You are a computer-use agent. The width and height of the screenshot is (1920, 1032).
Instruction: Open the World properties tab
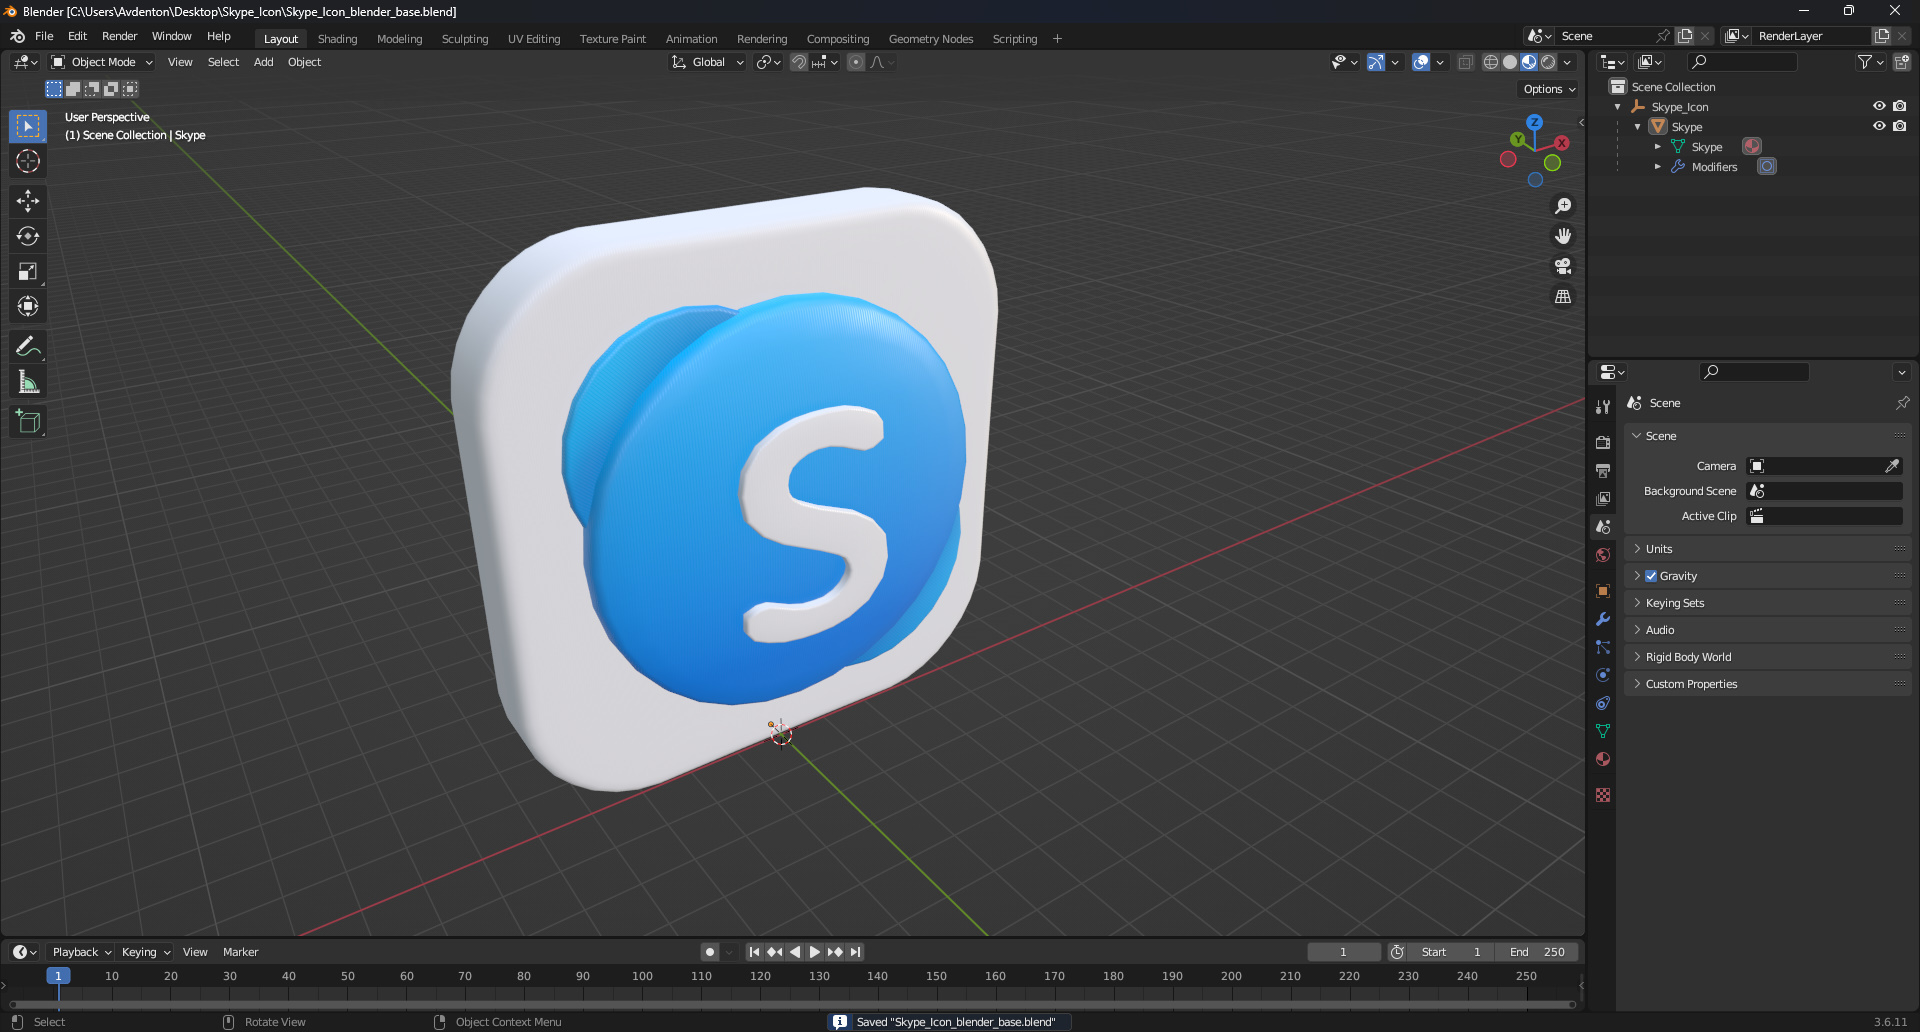pyautogui.click(x=1603, y=555)
